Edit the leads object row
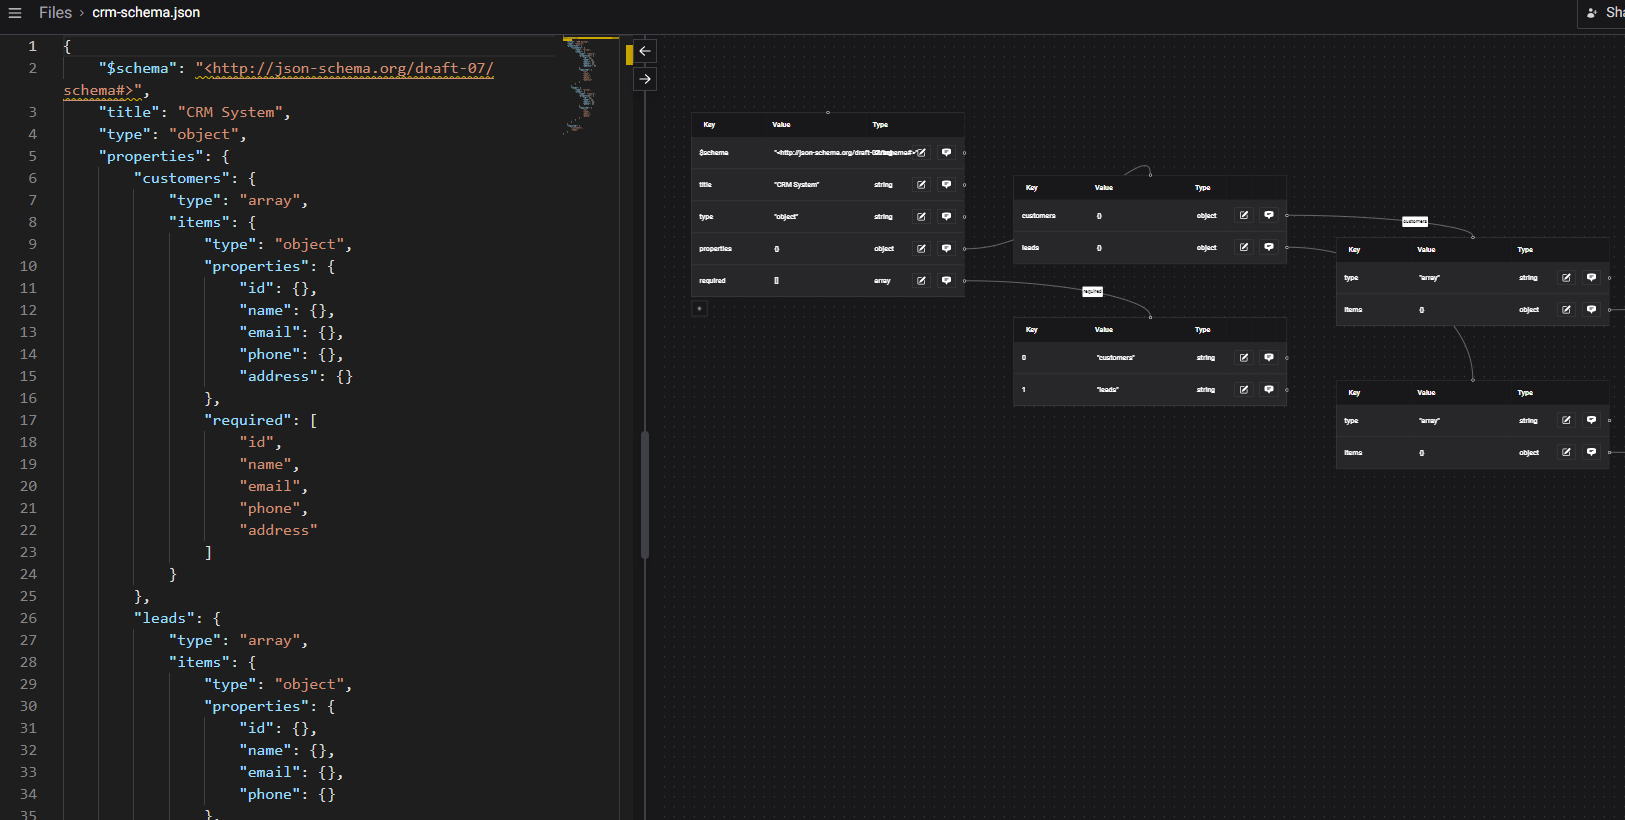The height and width of the screenshot is (820, 1625). (1244, 247)
